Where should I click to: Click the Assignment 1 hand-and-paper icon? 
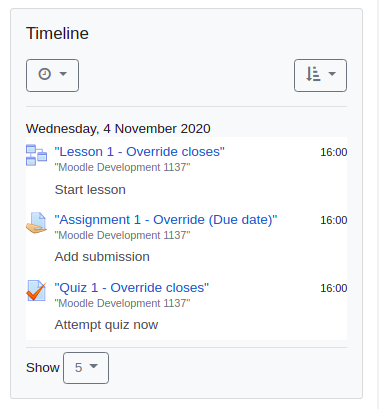36,223
